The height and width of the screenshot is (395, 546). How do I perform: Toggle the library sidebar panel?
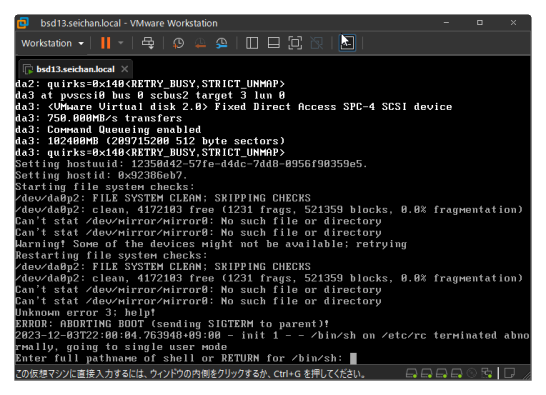(252, 43)
